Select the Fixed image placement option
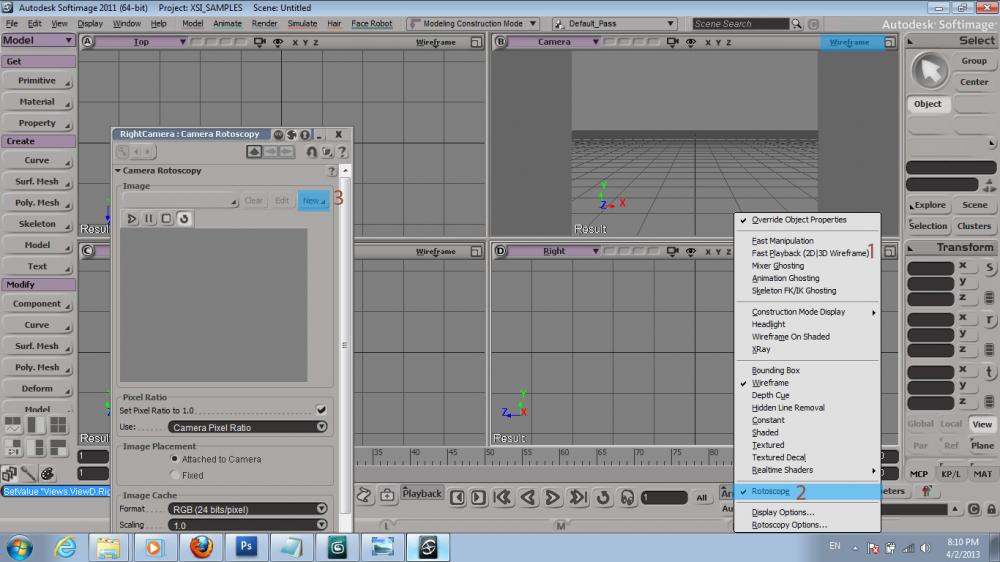 coord(174,475)
